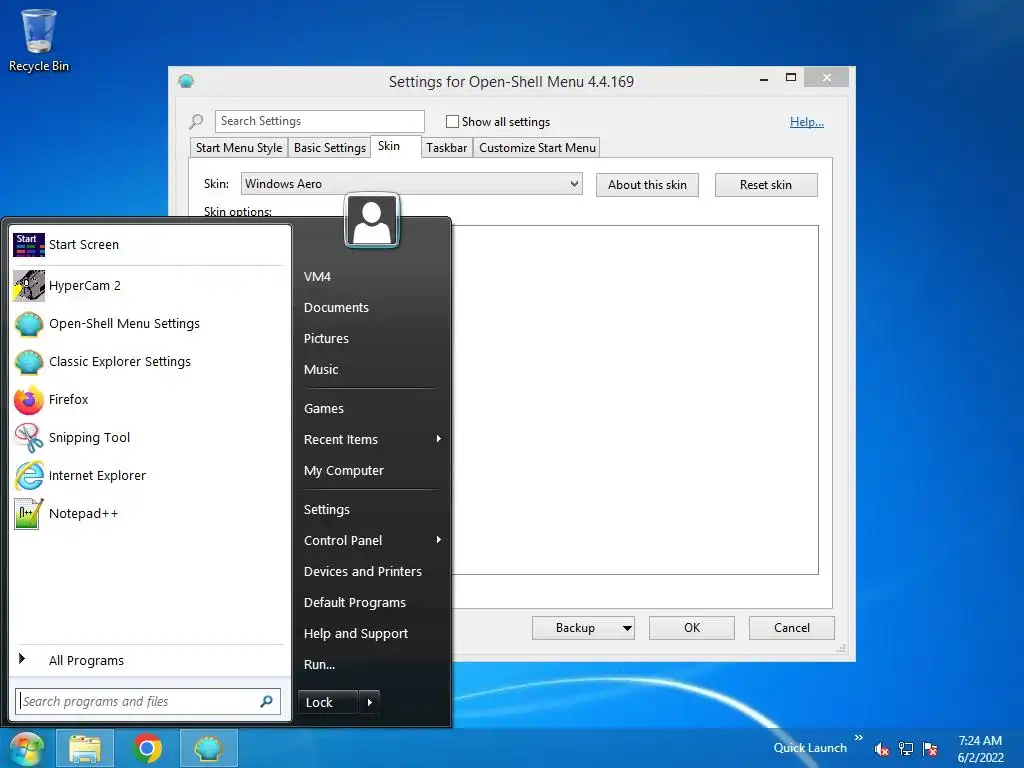Open File Explorer from the taskbar
The height and width of the screenshot is (768, 1024).
(x=85, y=748)
